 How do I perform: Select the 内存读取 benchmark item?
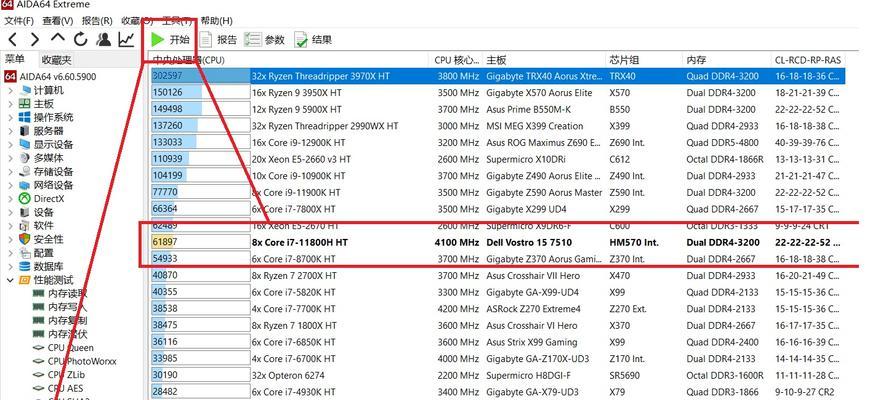click(60, 294)
